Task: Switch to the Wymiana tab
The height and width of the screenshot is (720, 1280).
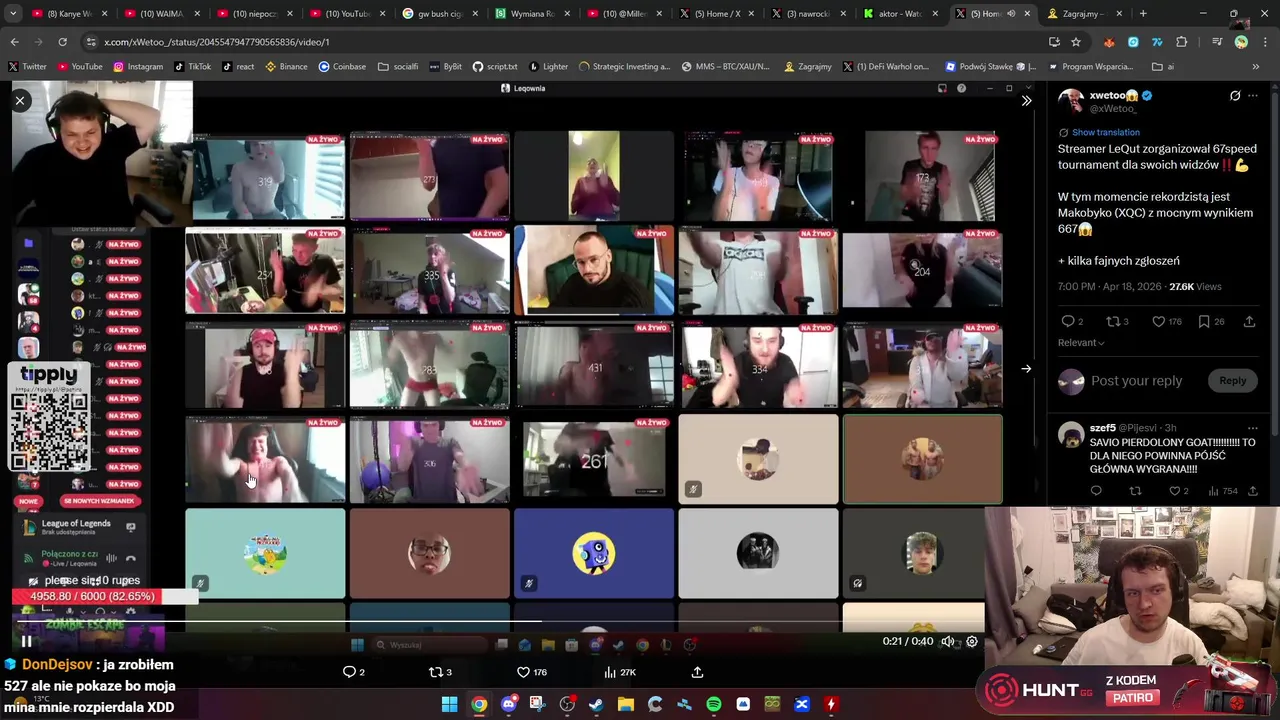Action: point(532,14)
